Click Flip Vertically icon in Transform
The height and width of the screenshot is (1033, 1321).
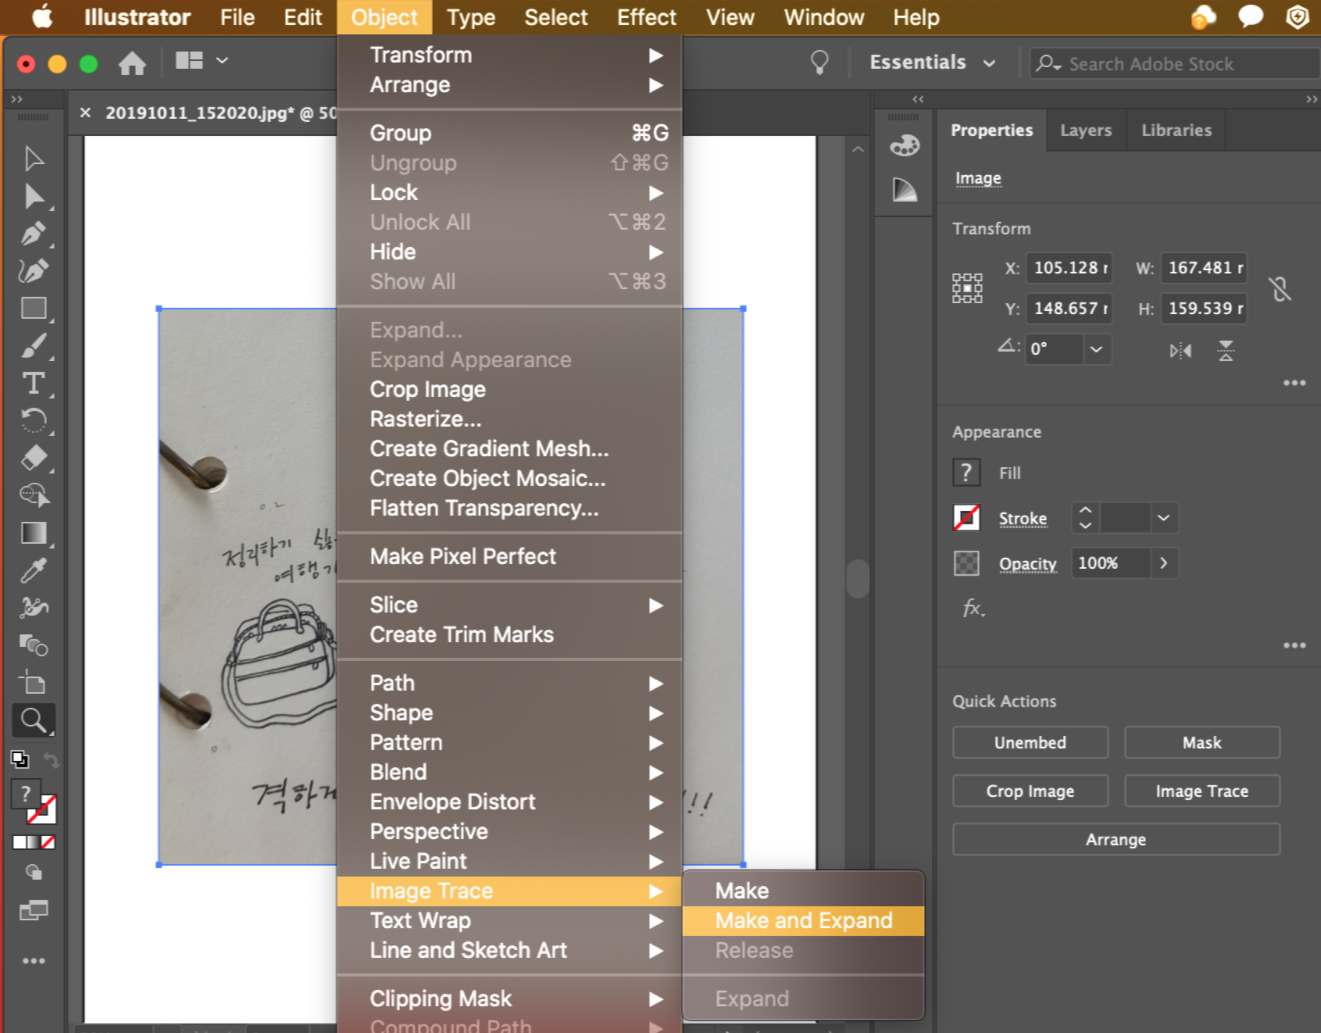pos(1225,350)
